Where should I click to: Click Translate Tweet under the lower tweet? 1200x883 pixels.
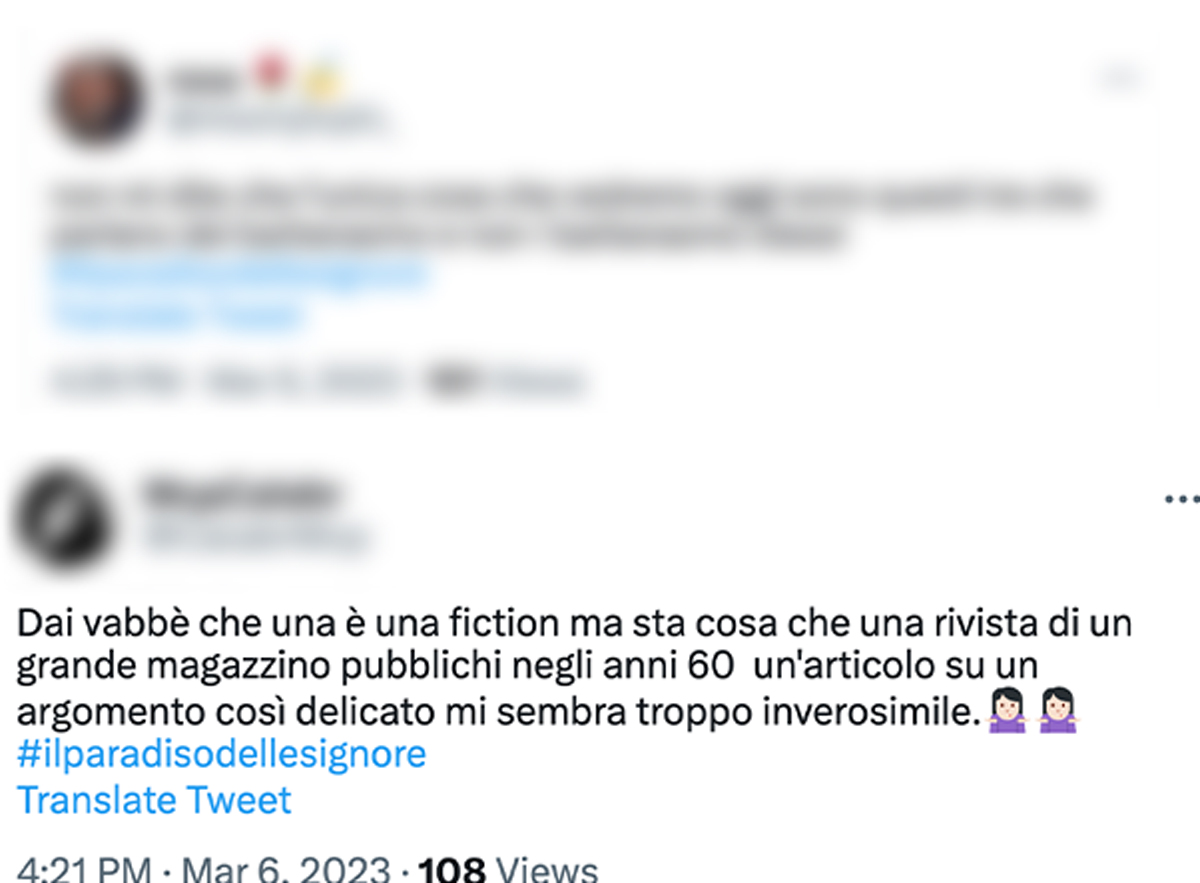[x=154, y=801]
